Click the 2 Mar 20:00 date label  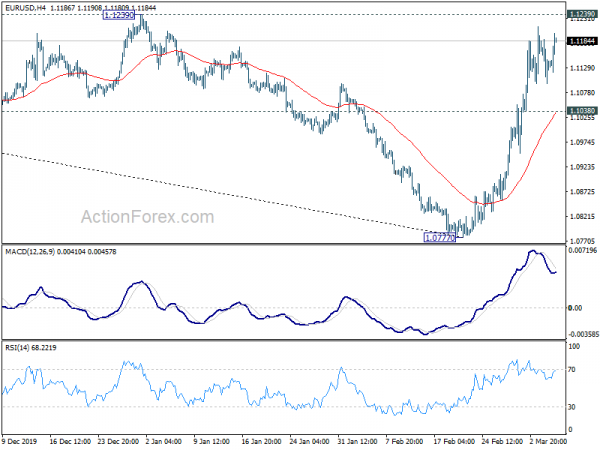[548, 441]
